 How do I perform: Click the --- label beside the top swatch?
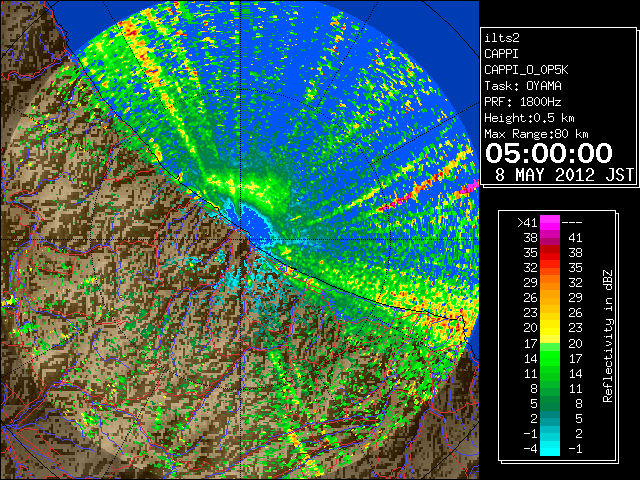pos(572,222)
